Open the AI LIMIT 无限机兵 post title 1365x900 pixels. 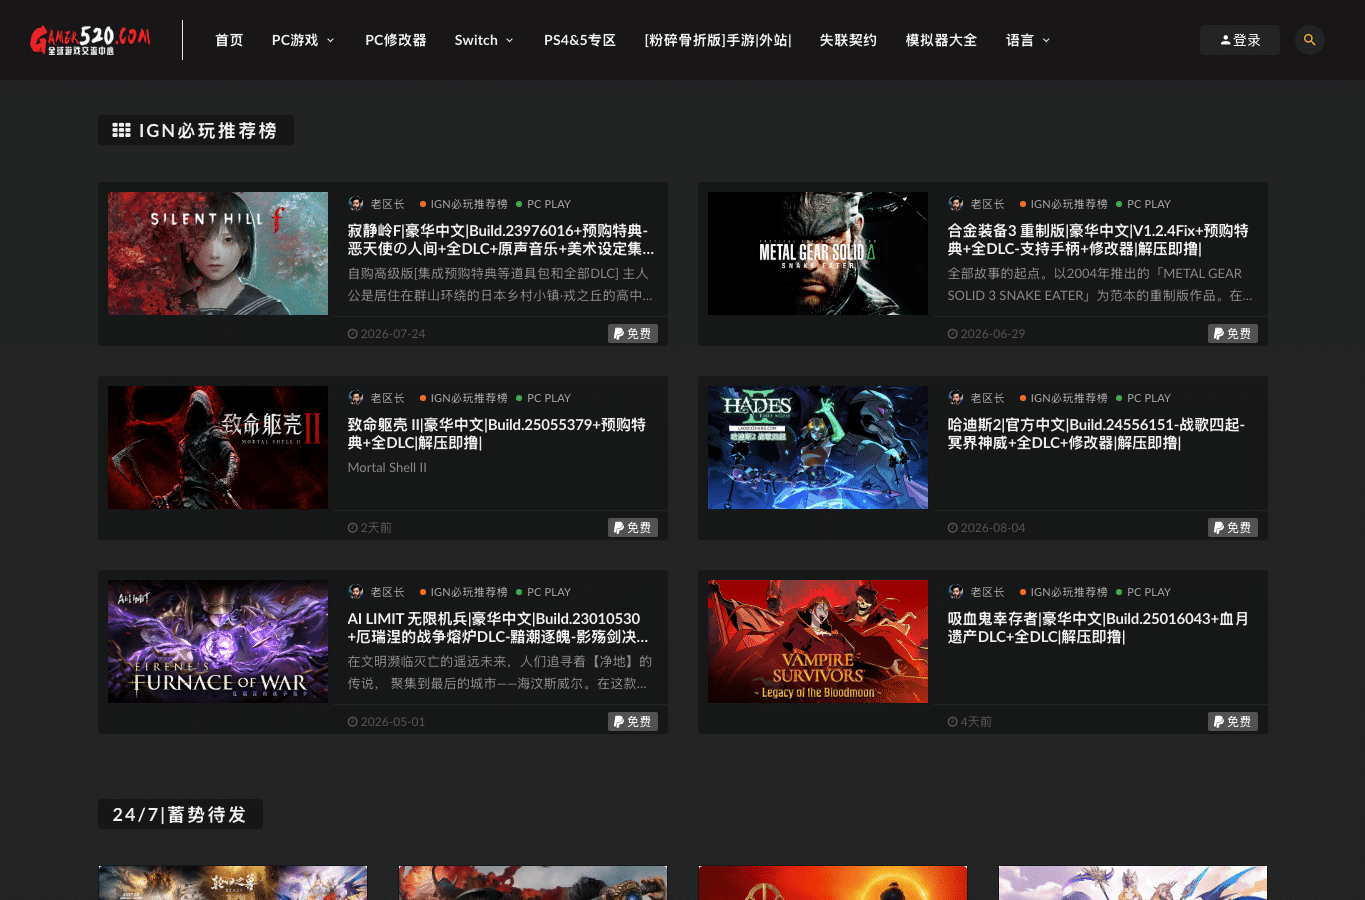[x=498, y=627]
